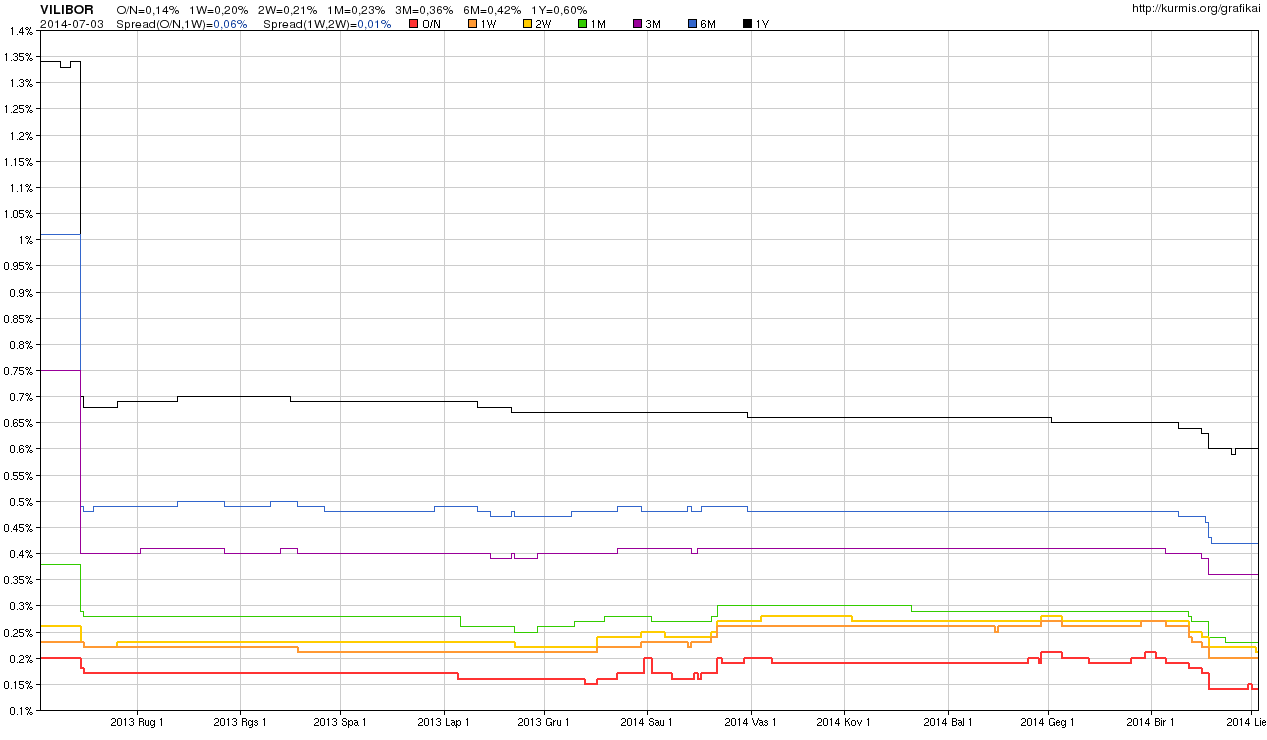Click the 2013 Rgs 1 x-axis label

point(240,722)
